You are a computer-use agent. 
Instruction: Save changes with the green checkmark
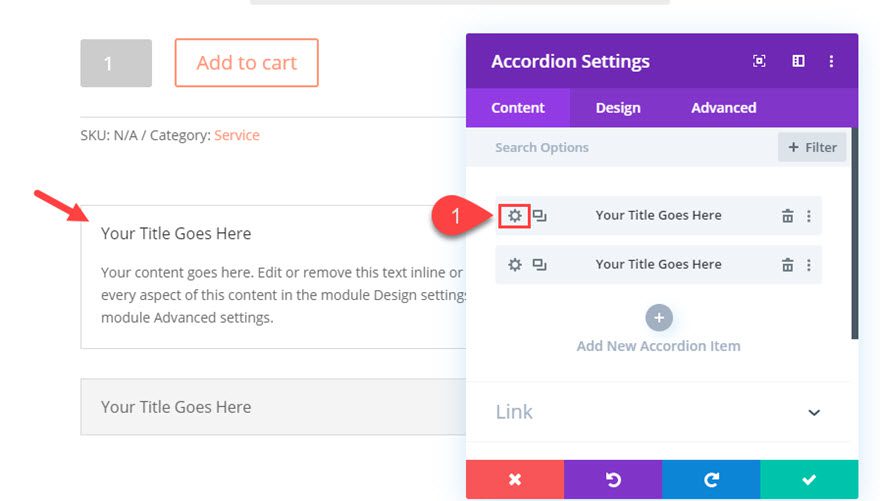click(x=809, y=480)
